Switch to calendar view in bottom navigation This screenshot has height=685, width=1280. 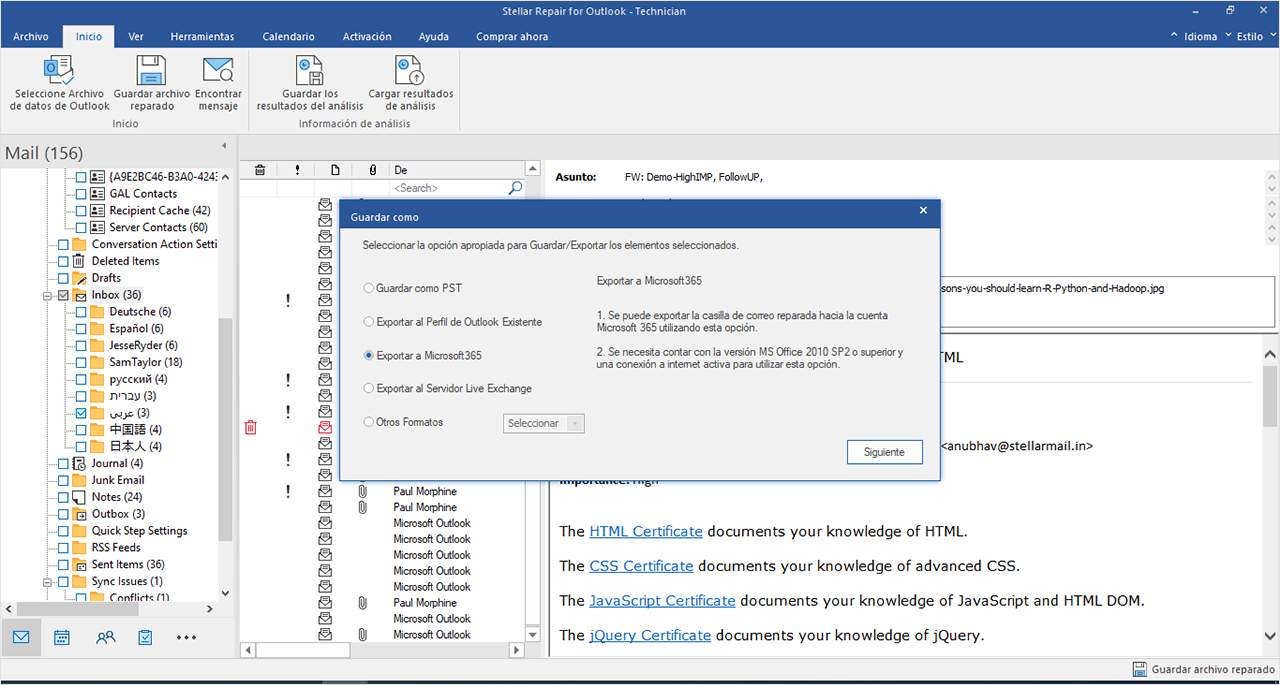tap(62, 637)
